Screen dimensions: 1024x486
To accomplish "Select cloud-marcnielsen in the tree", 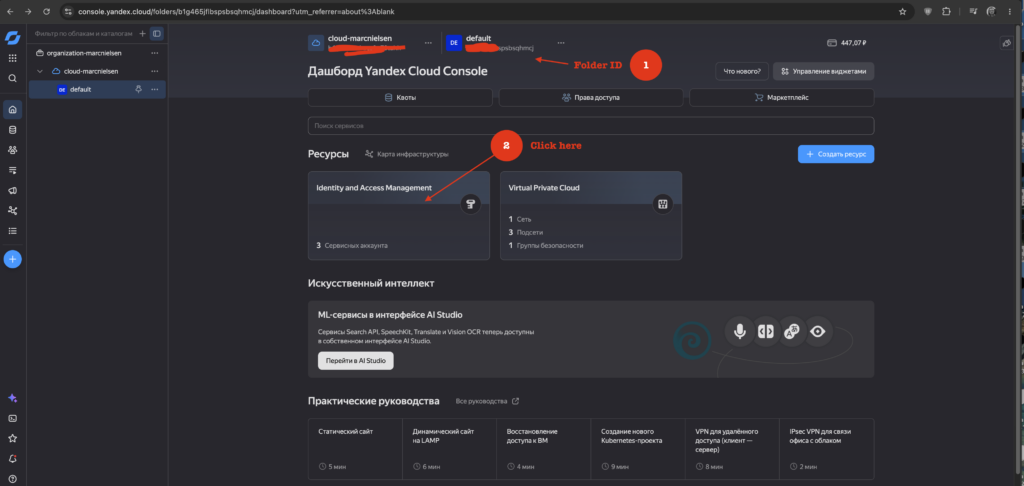I will [x=91, y=71].
